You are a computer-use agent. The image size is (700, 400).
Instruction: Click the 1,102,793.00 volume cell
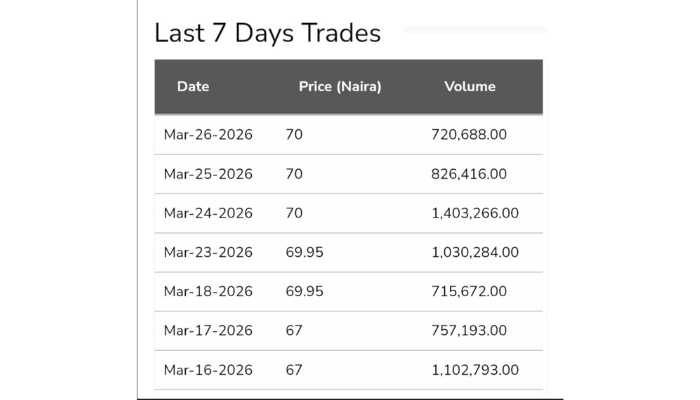click(475, 370)
